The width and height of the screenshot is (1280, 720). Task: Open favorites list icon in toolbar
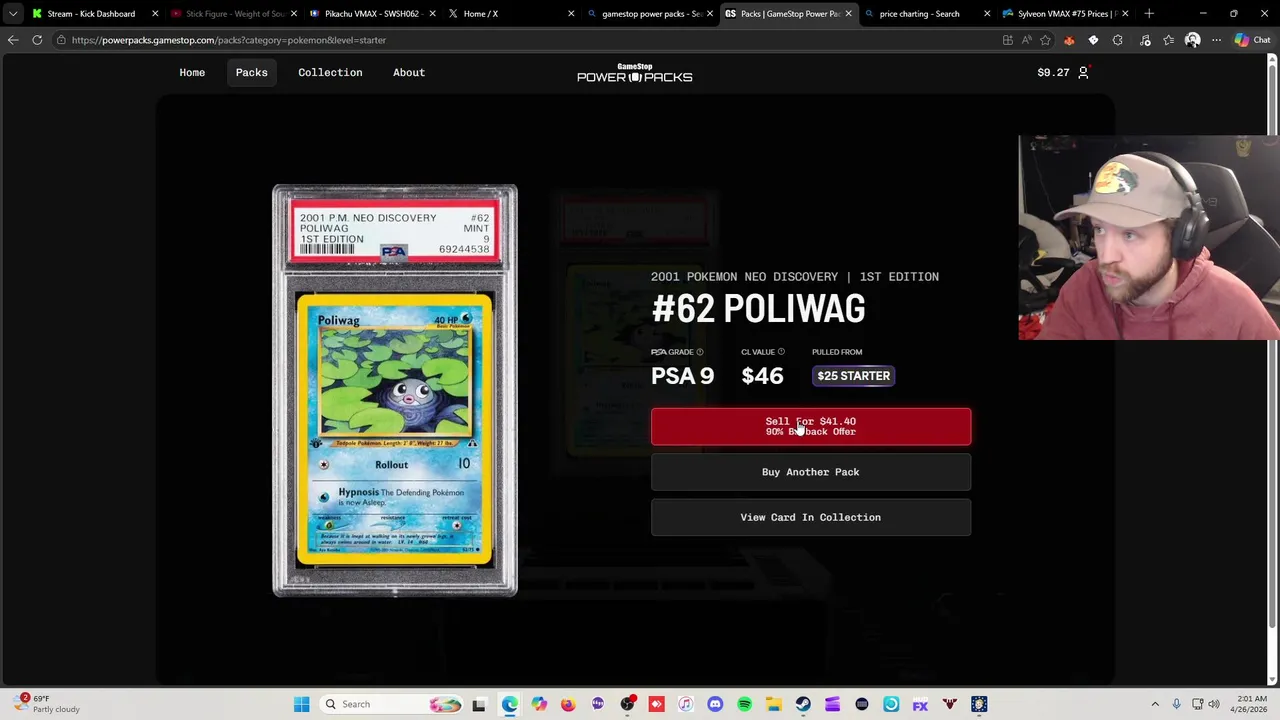click(1169, 40)
